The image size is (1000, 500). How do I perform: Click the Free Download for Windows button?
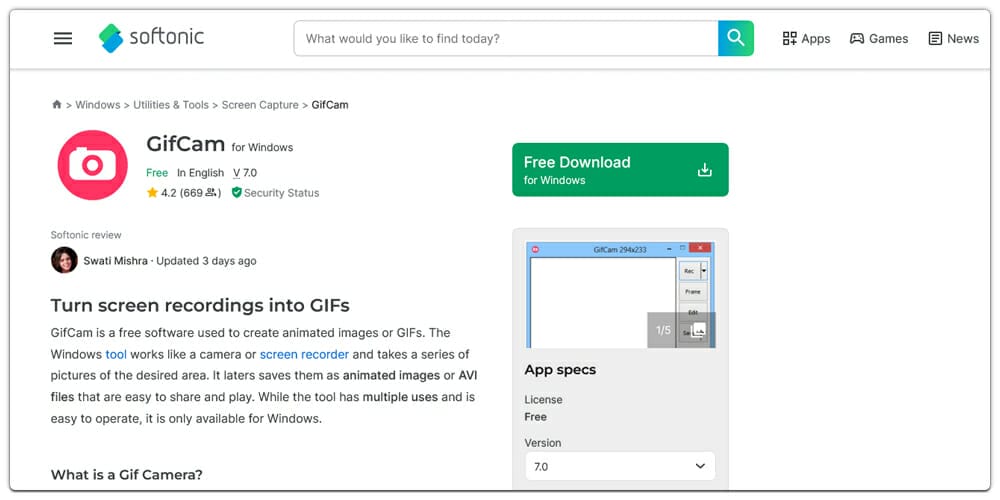coord(620,170)
